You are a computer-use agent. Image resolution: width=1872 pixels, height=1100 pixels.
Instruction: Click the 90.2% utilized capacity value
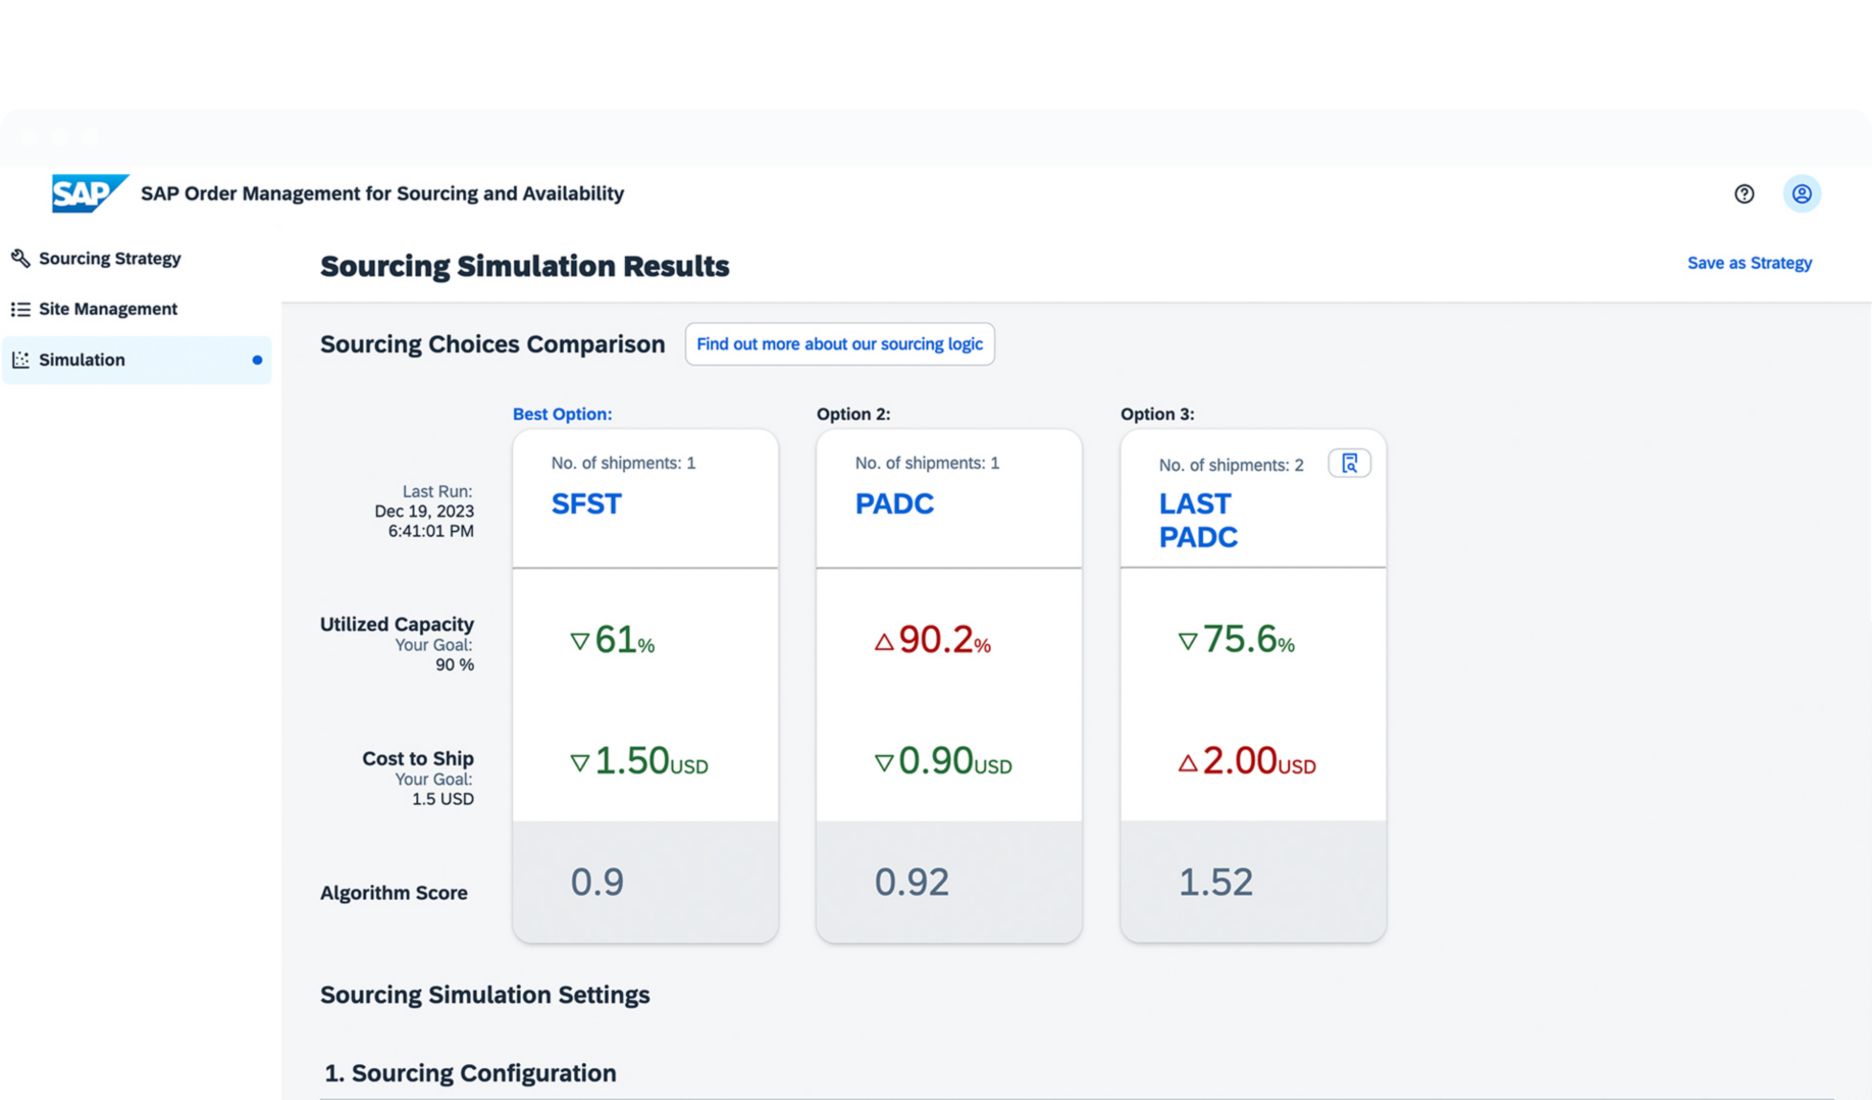tap(933, 640)
